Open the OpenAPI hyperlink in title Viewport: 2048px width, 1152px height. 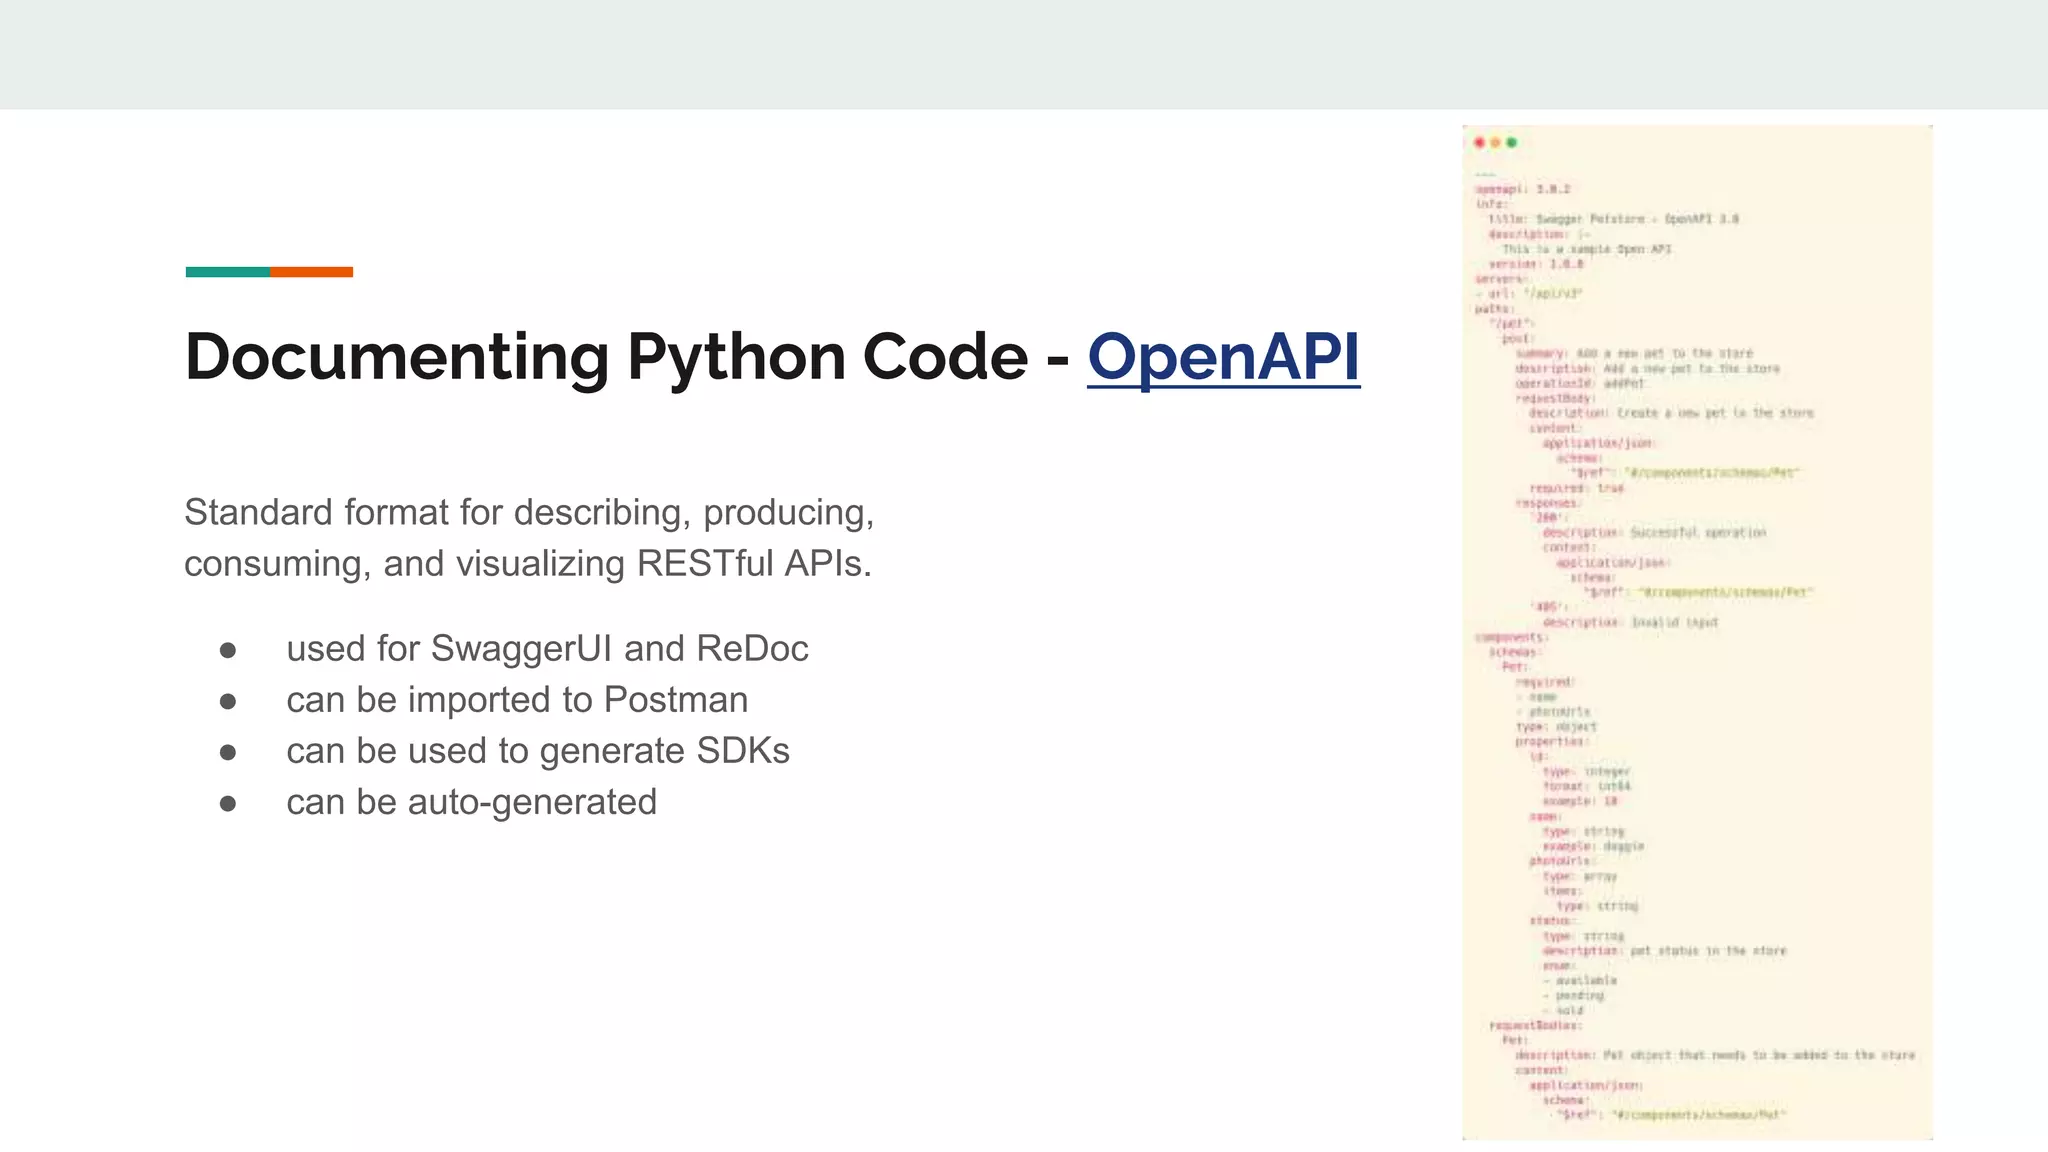(x=1223, y=357)
